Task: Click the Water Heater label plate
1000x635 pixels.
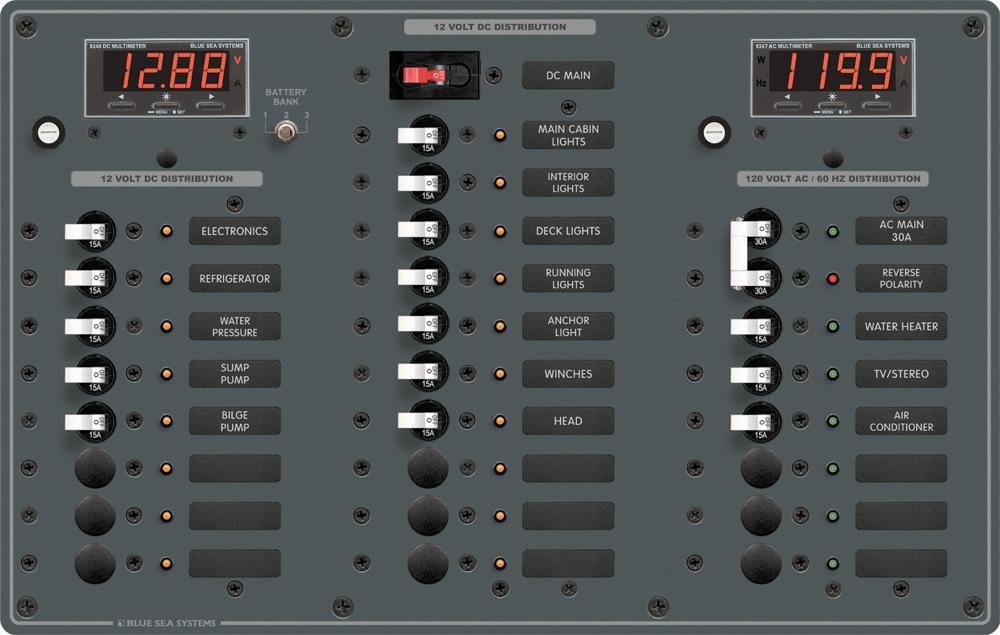Action: (x=901, y=326)
